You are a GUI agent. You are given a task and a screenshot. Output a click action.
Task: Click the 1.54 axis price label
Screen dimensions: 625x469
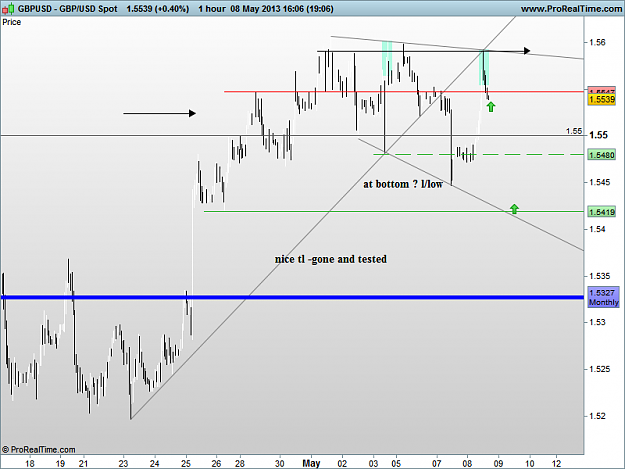coord(597,229)
